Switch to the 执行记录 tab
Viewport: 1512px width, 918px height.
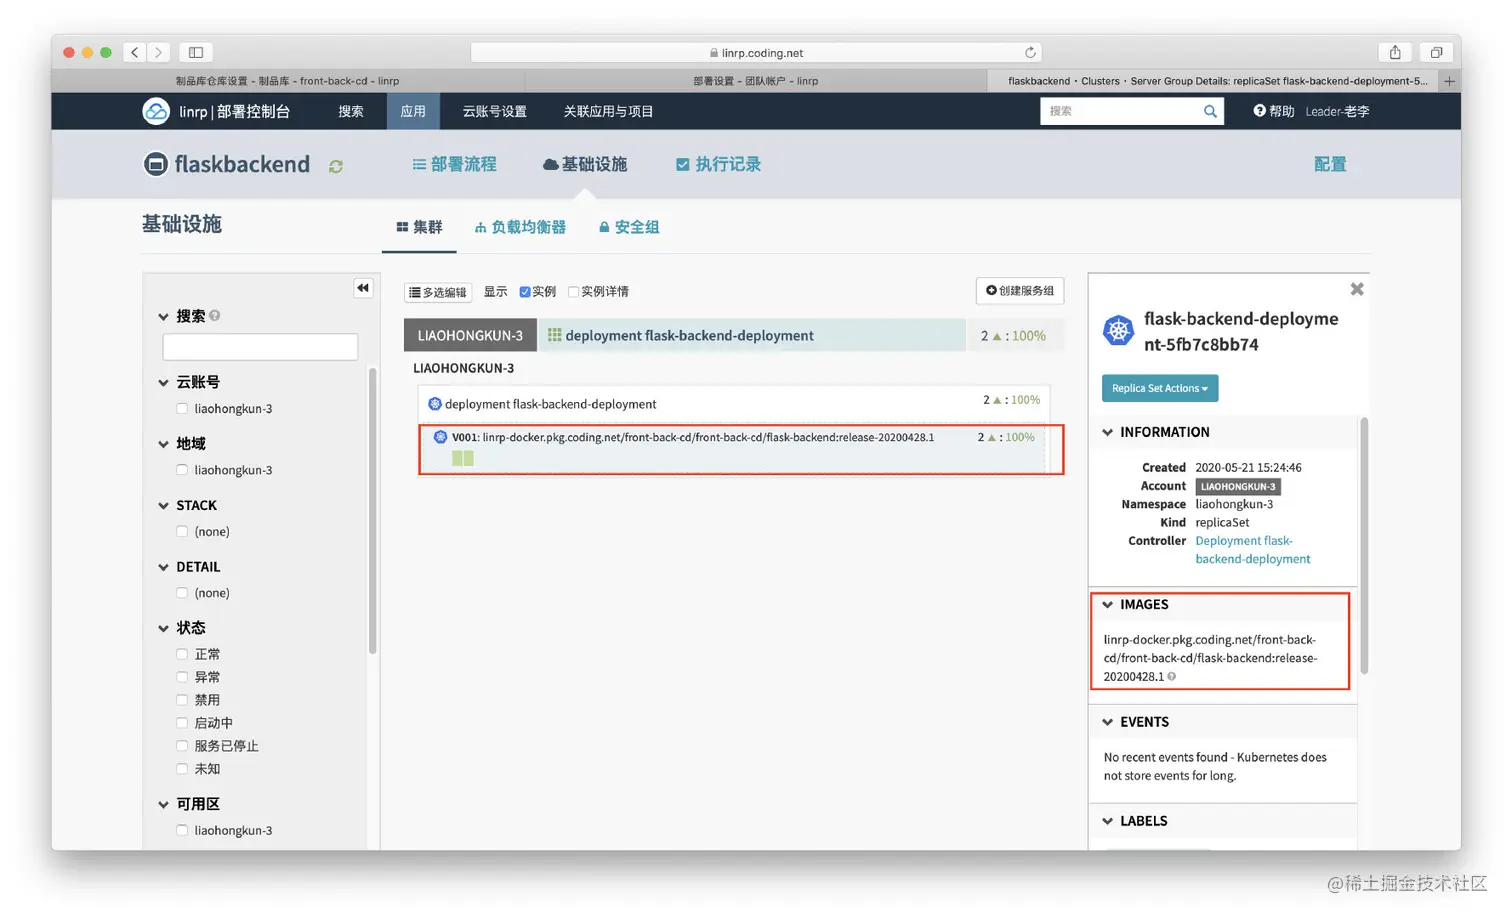point(719,164)
